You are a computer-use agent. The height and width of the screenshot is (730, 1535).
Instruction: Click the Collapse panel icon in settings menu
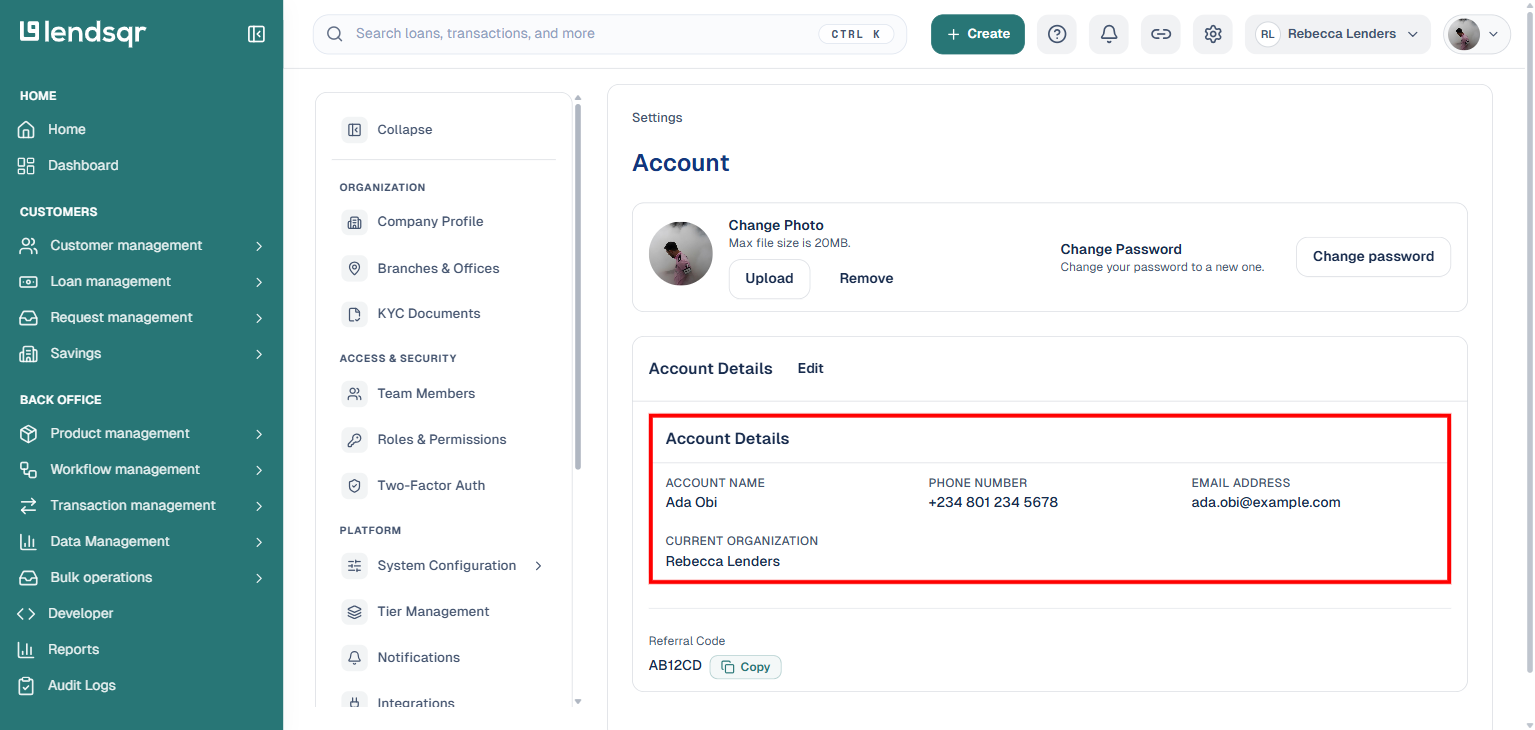(x=355, y=130)
